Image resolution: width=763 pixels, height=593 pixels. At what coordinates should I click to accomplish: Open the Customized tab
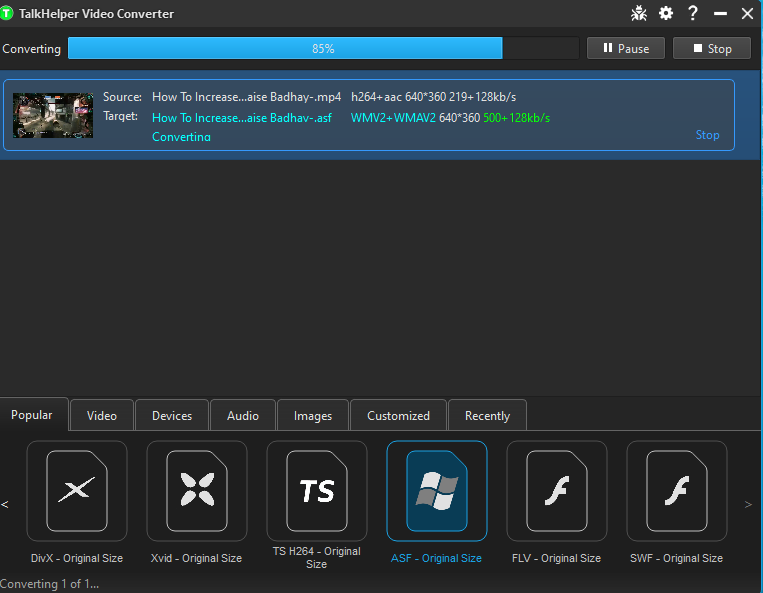399,416
